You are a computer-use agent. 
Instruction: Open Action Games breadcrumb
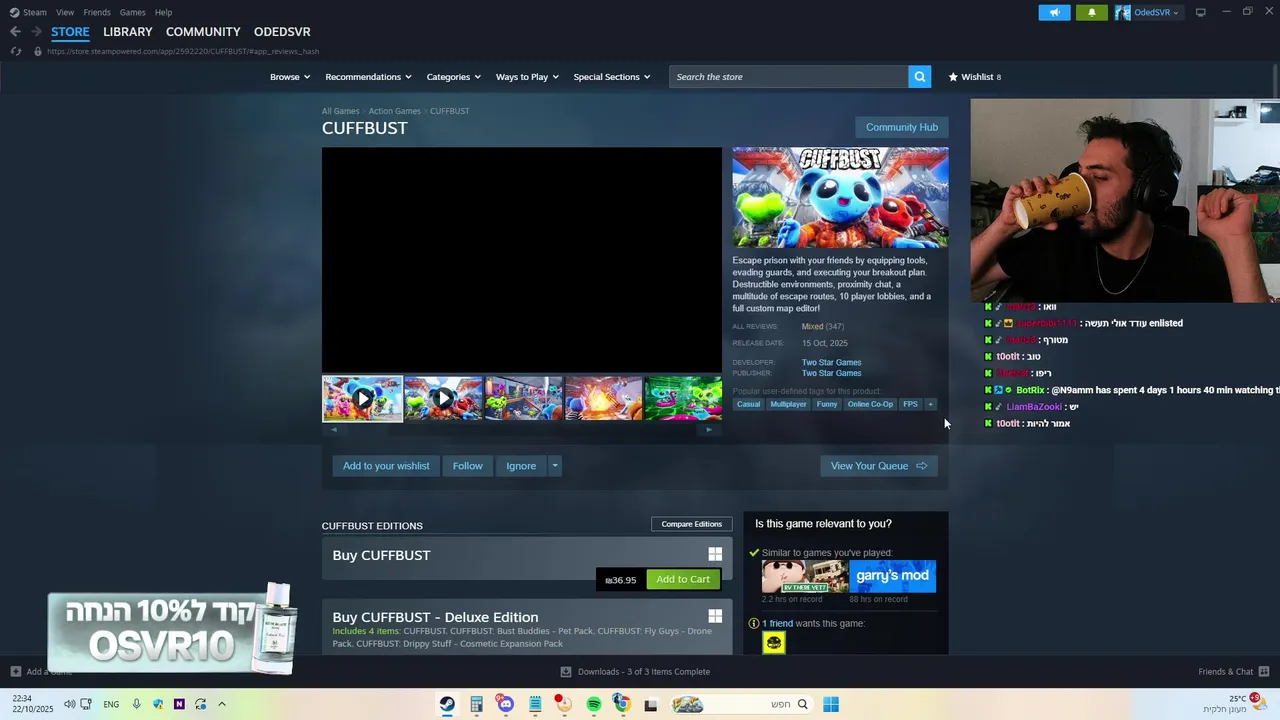tap(394, 111)
